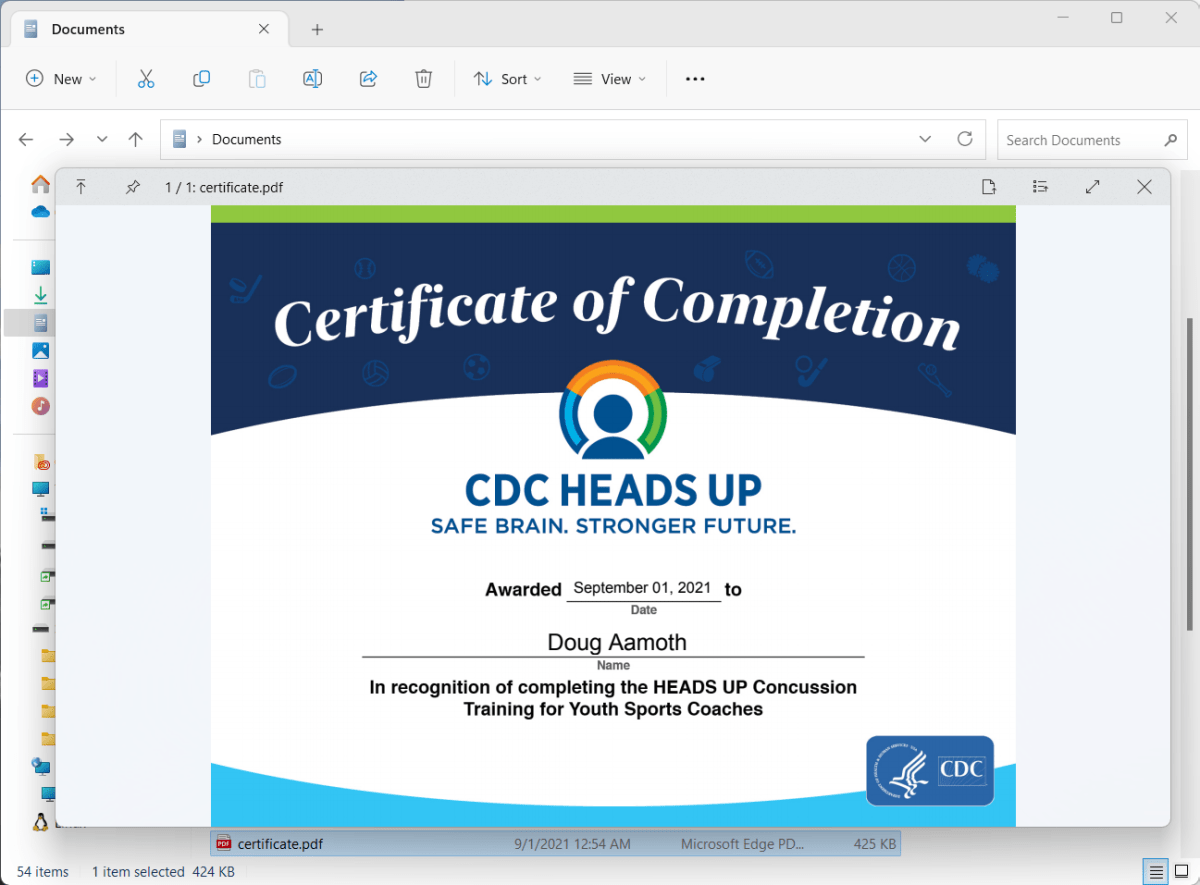Click the breadcrumb chevron before Documents

tap(200, 140)
